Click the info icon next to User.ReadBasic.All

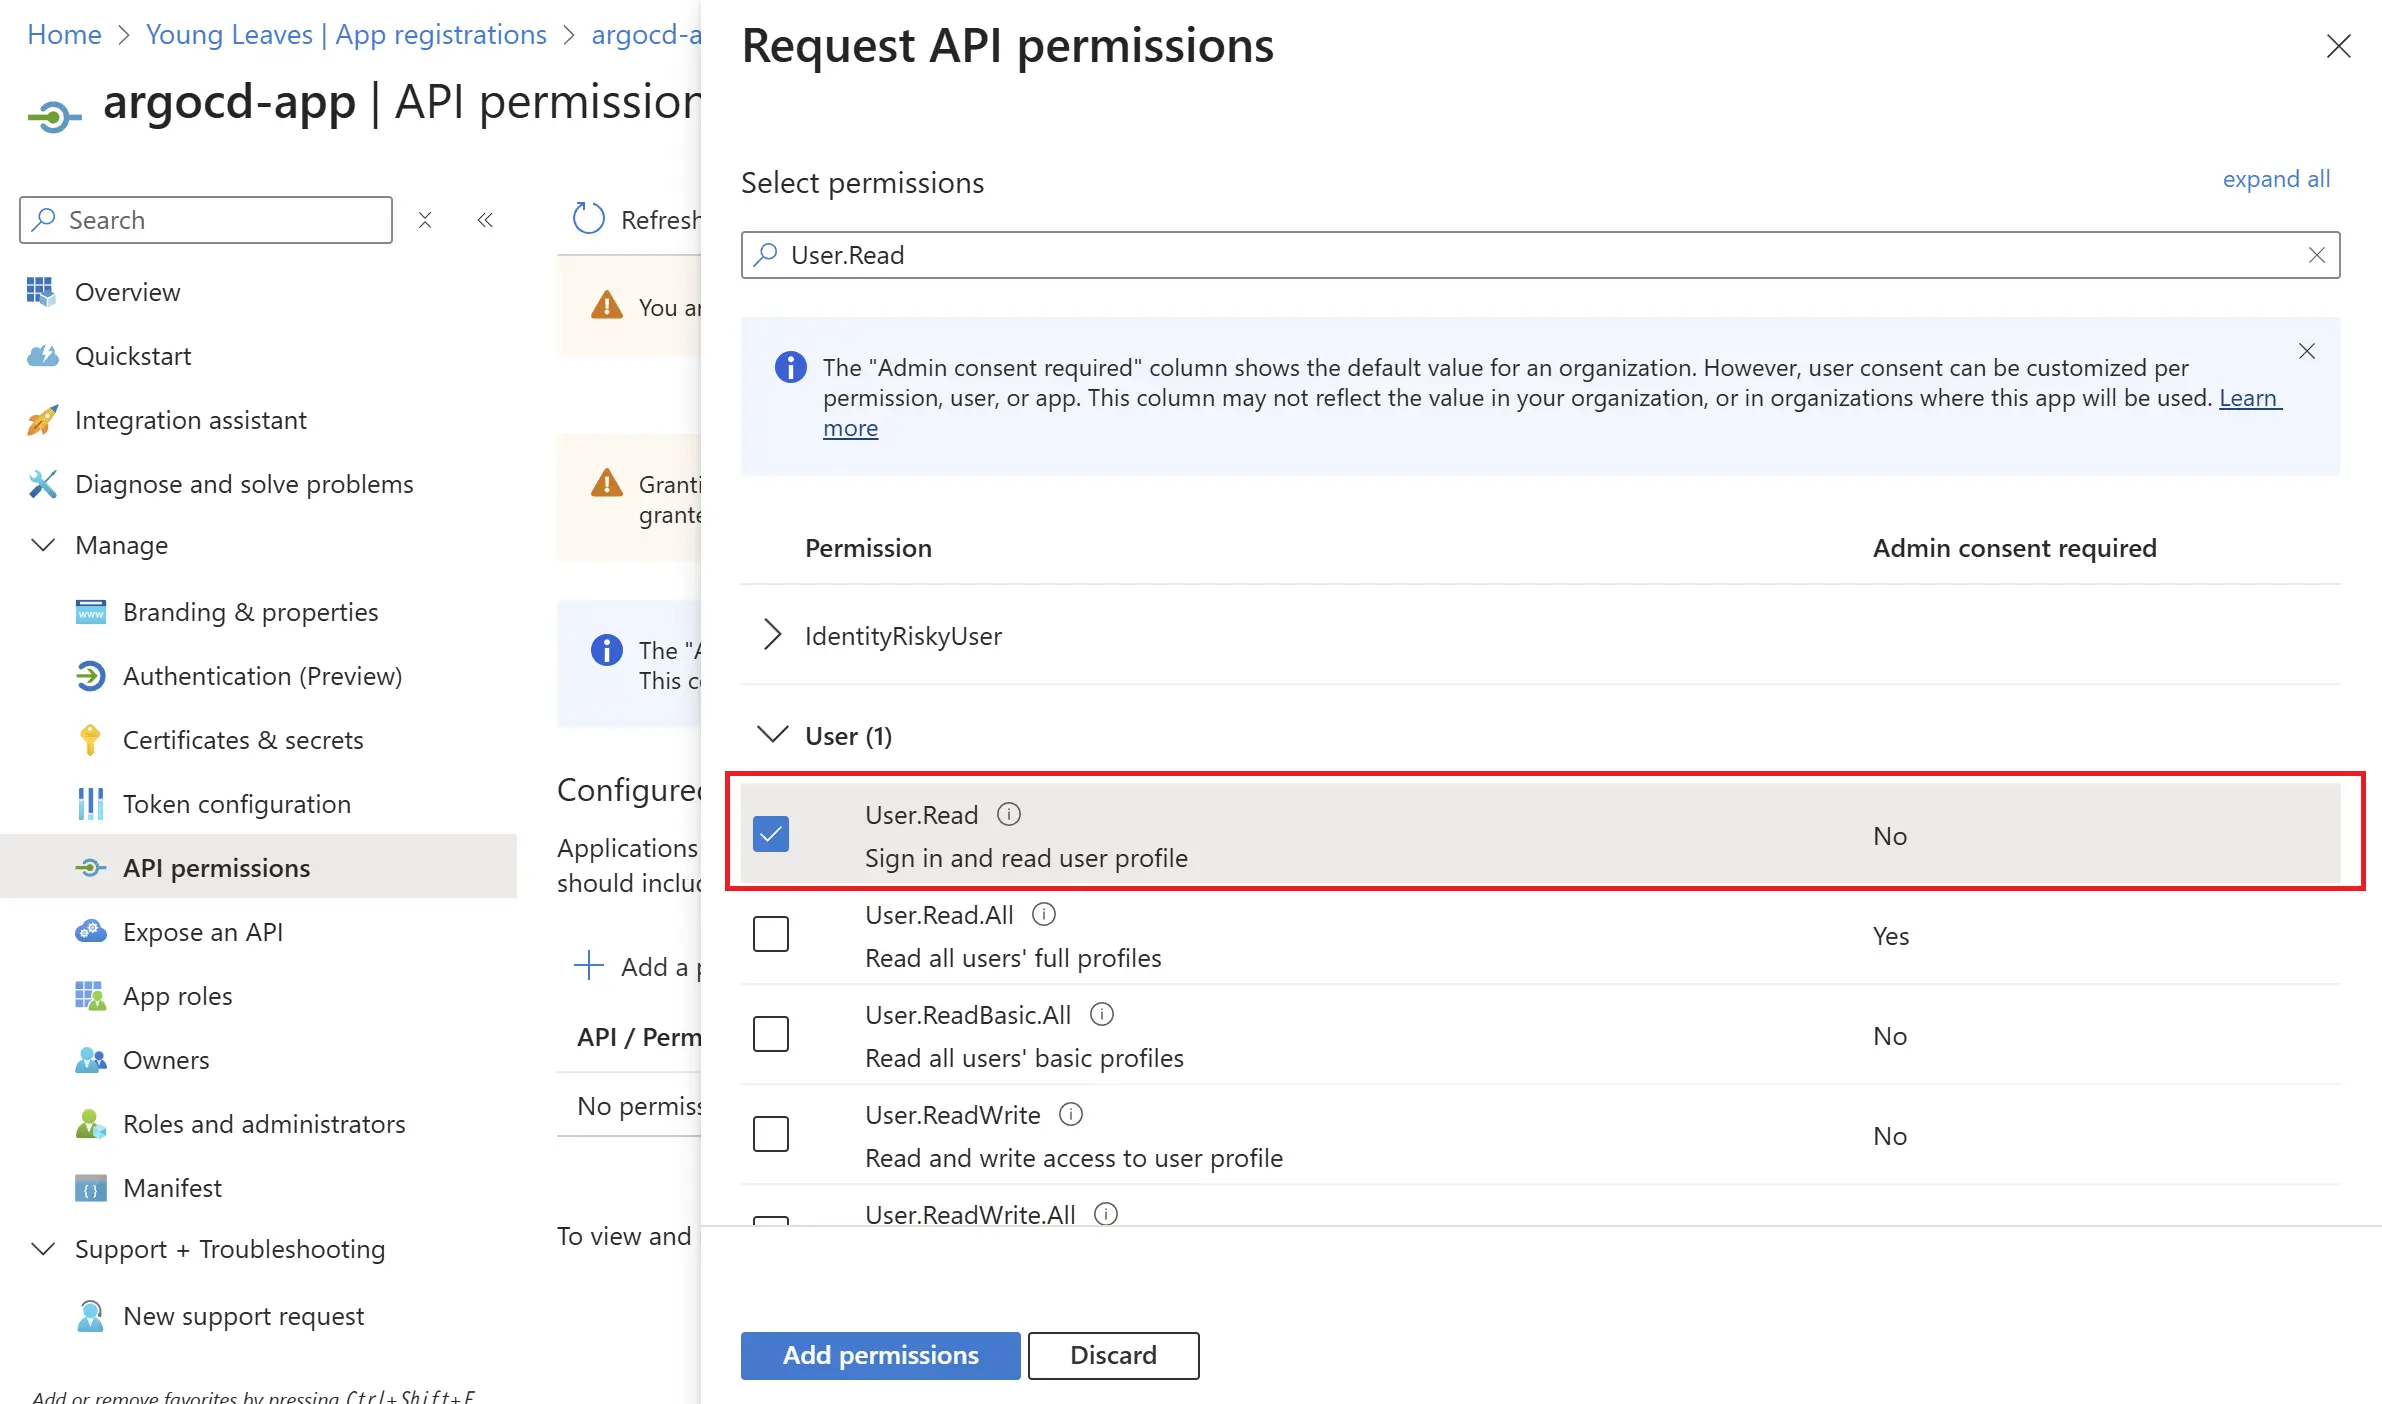(1102, 1014)
